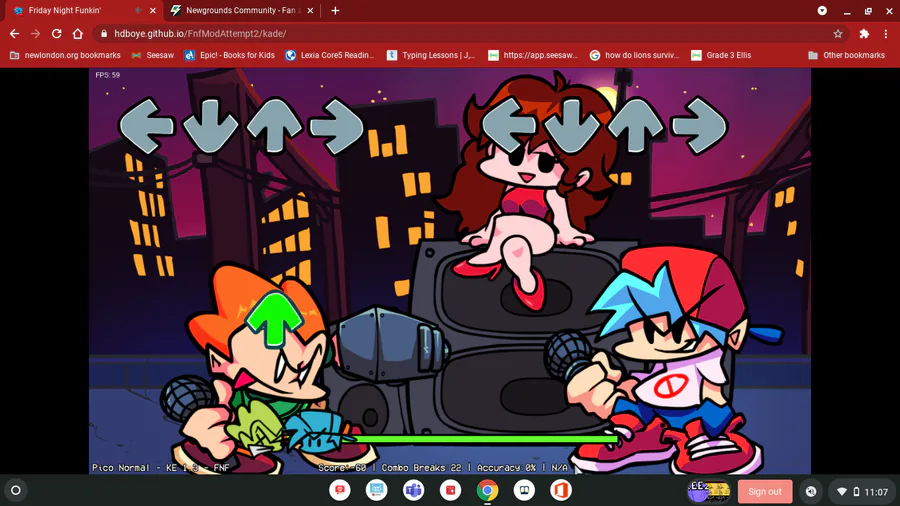The width and height of the screenshot is (900, 506).
Task: Open newlondon.org bookmarks folder
Action: click(65, 55)
